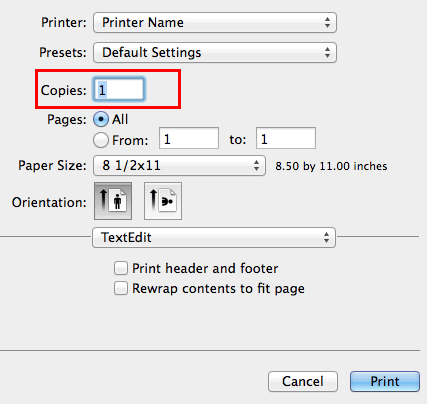Click the Print header and footer label
Image resolution: width=427 pixels, height=404 pixels.
(205, 268)
